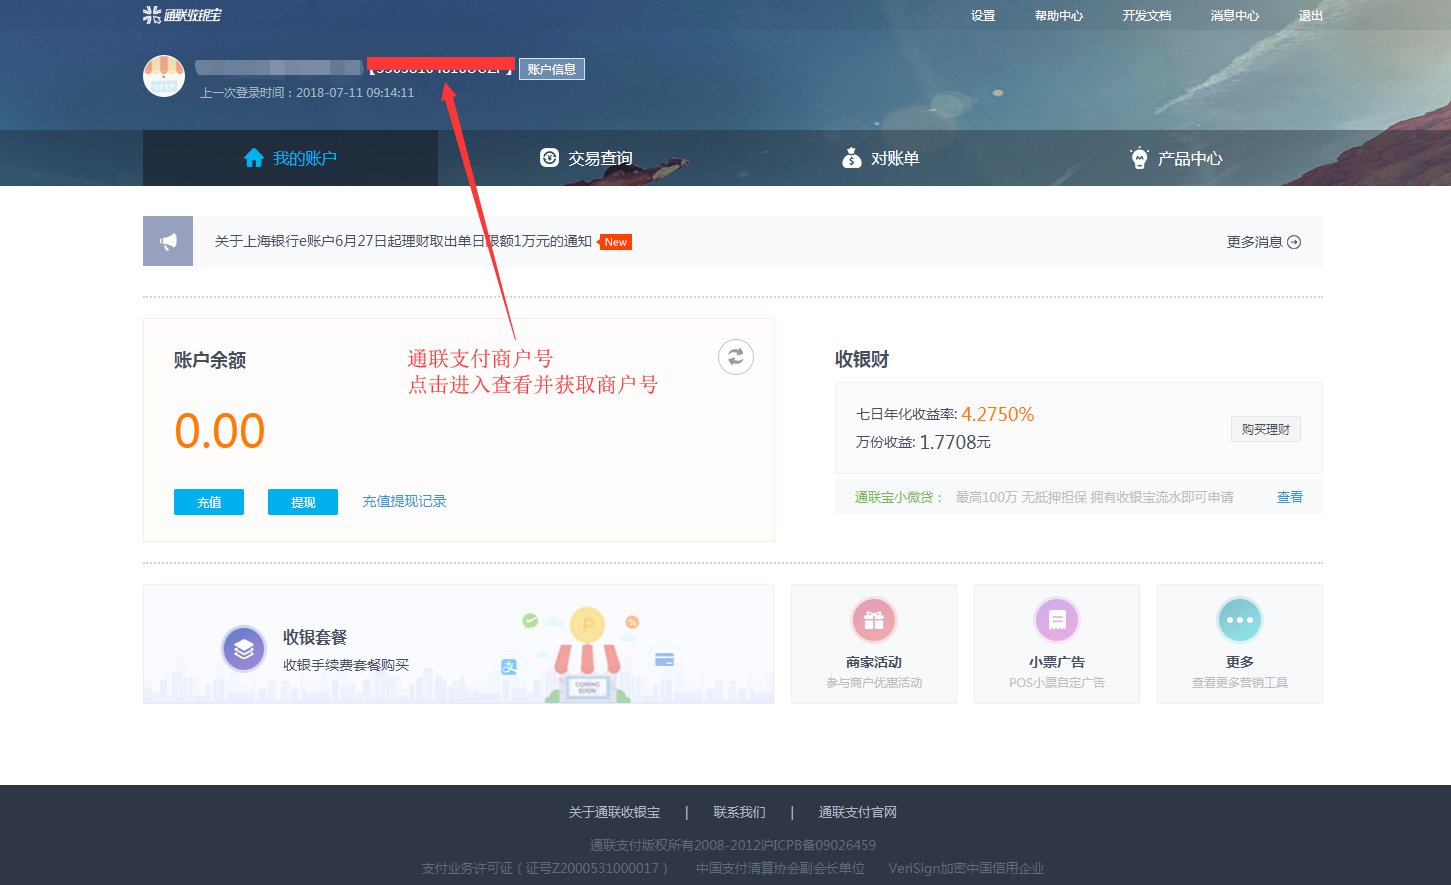The height and width of the screenshot is (885, 1451).
Task: Switch to 对账单 tab
Action: [x=881, y=158]
